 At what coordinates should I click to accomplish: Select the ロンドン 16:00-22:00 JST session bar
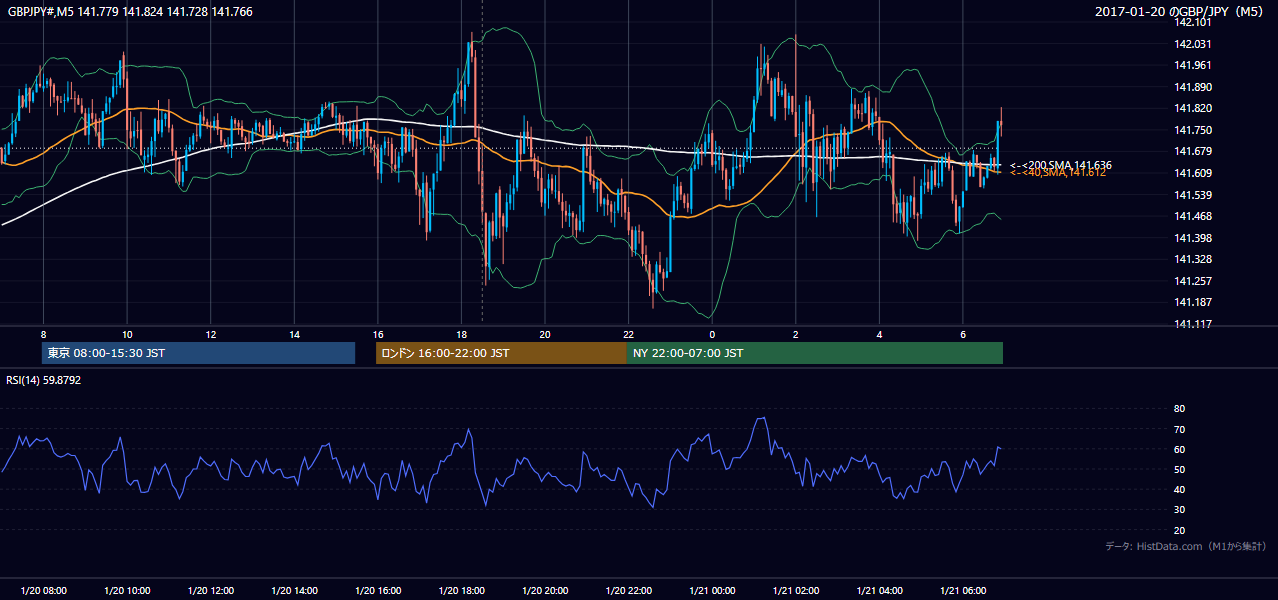(x=501, y=353)
